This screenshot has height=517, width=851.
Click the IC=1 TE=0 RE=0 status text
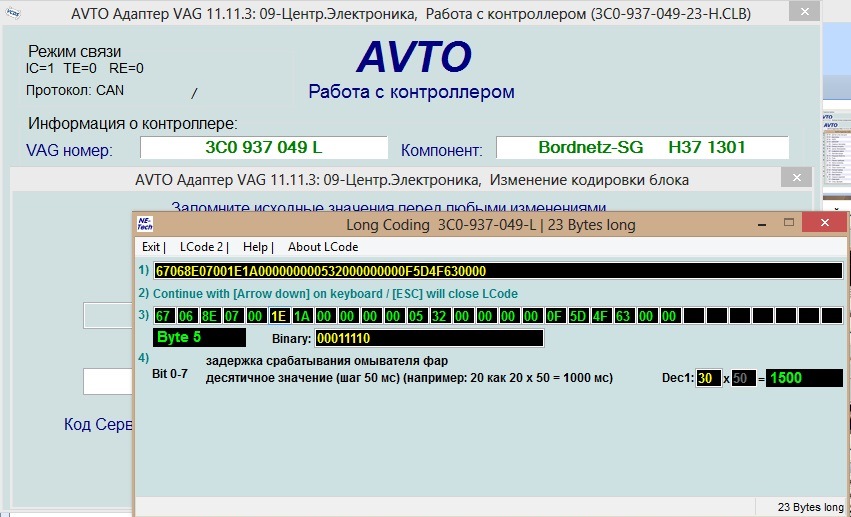(85, 68)
